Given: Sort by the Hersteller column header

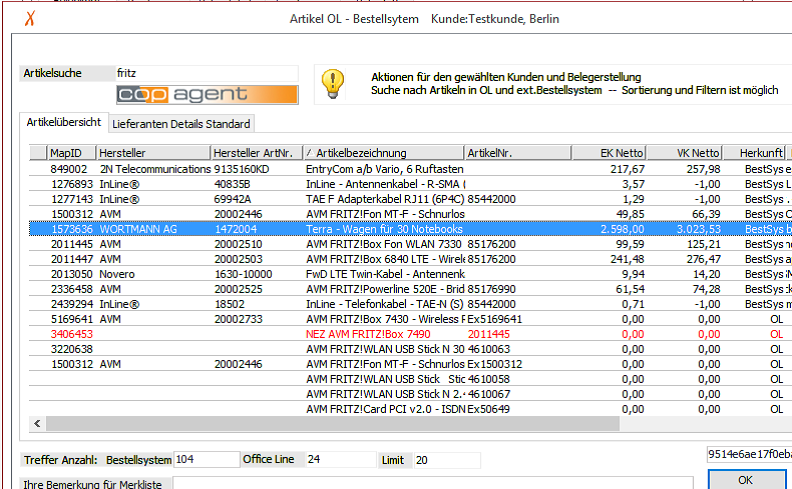Looking at the screenshot, I should coord(153,153).
